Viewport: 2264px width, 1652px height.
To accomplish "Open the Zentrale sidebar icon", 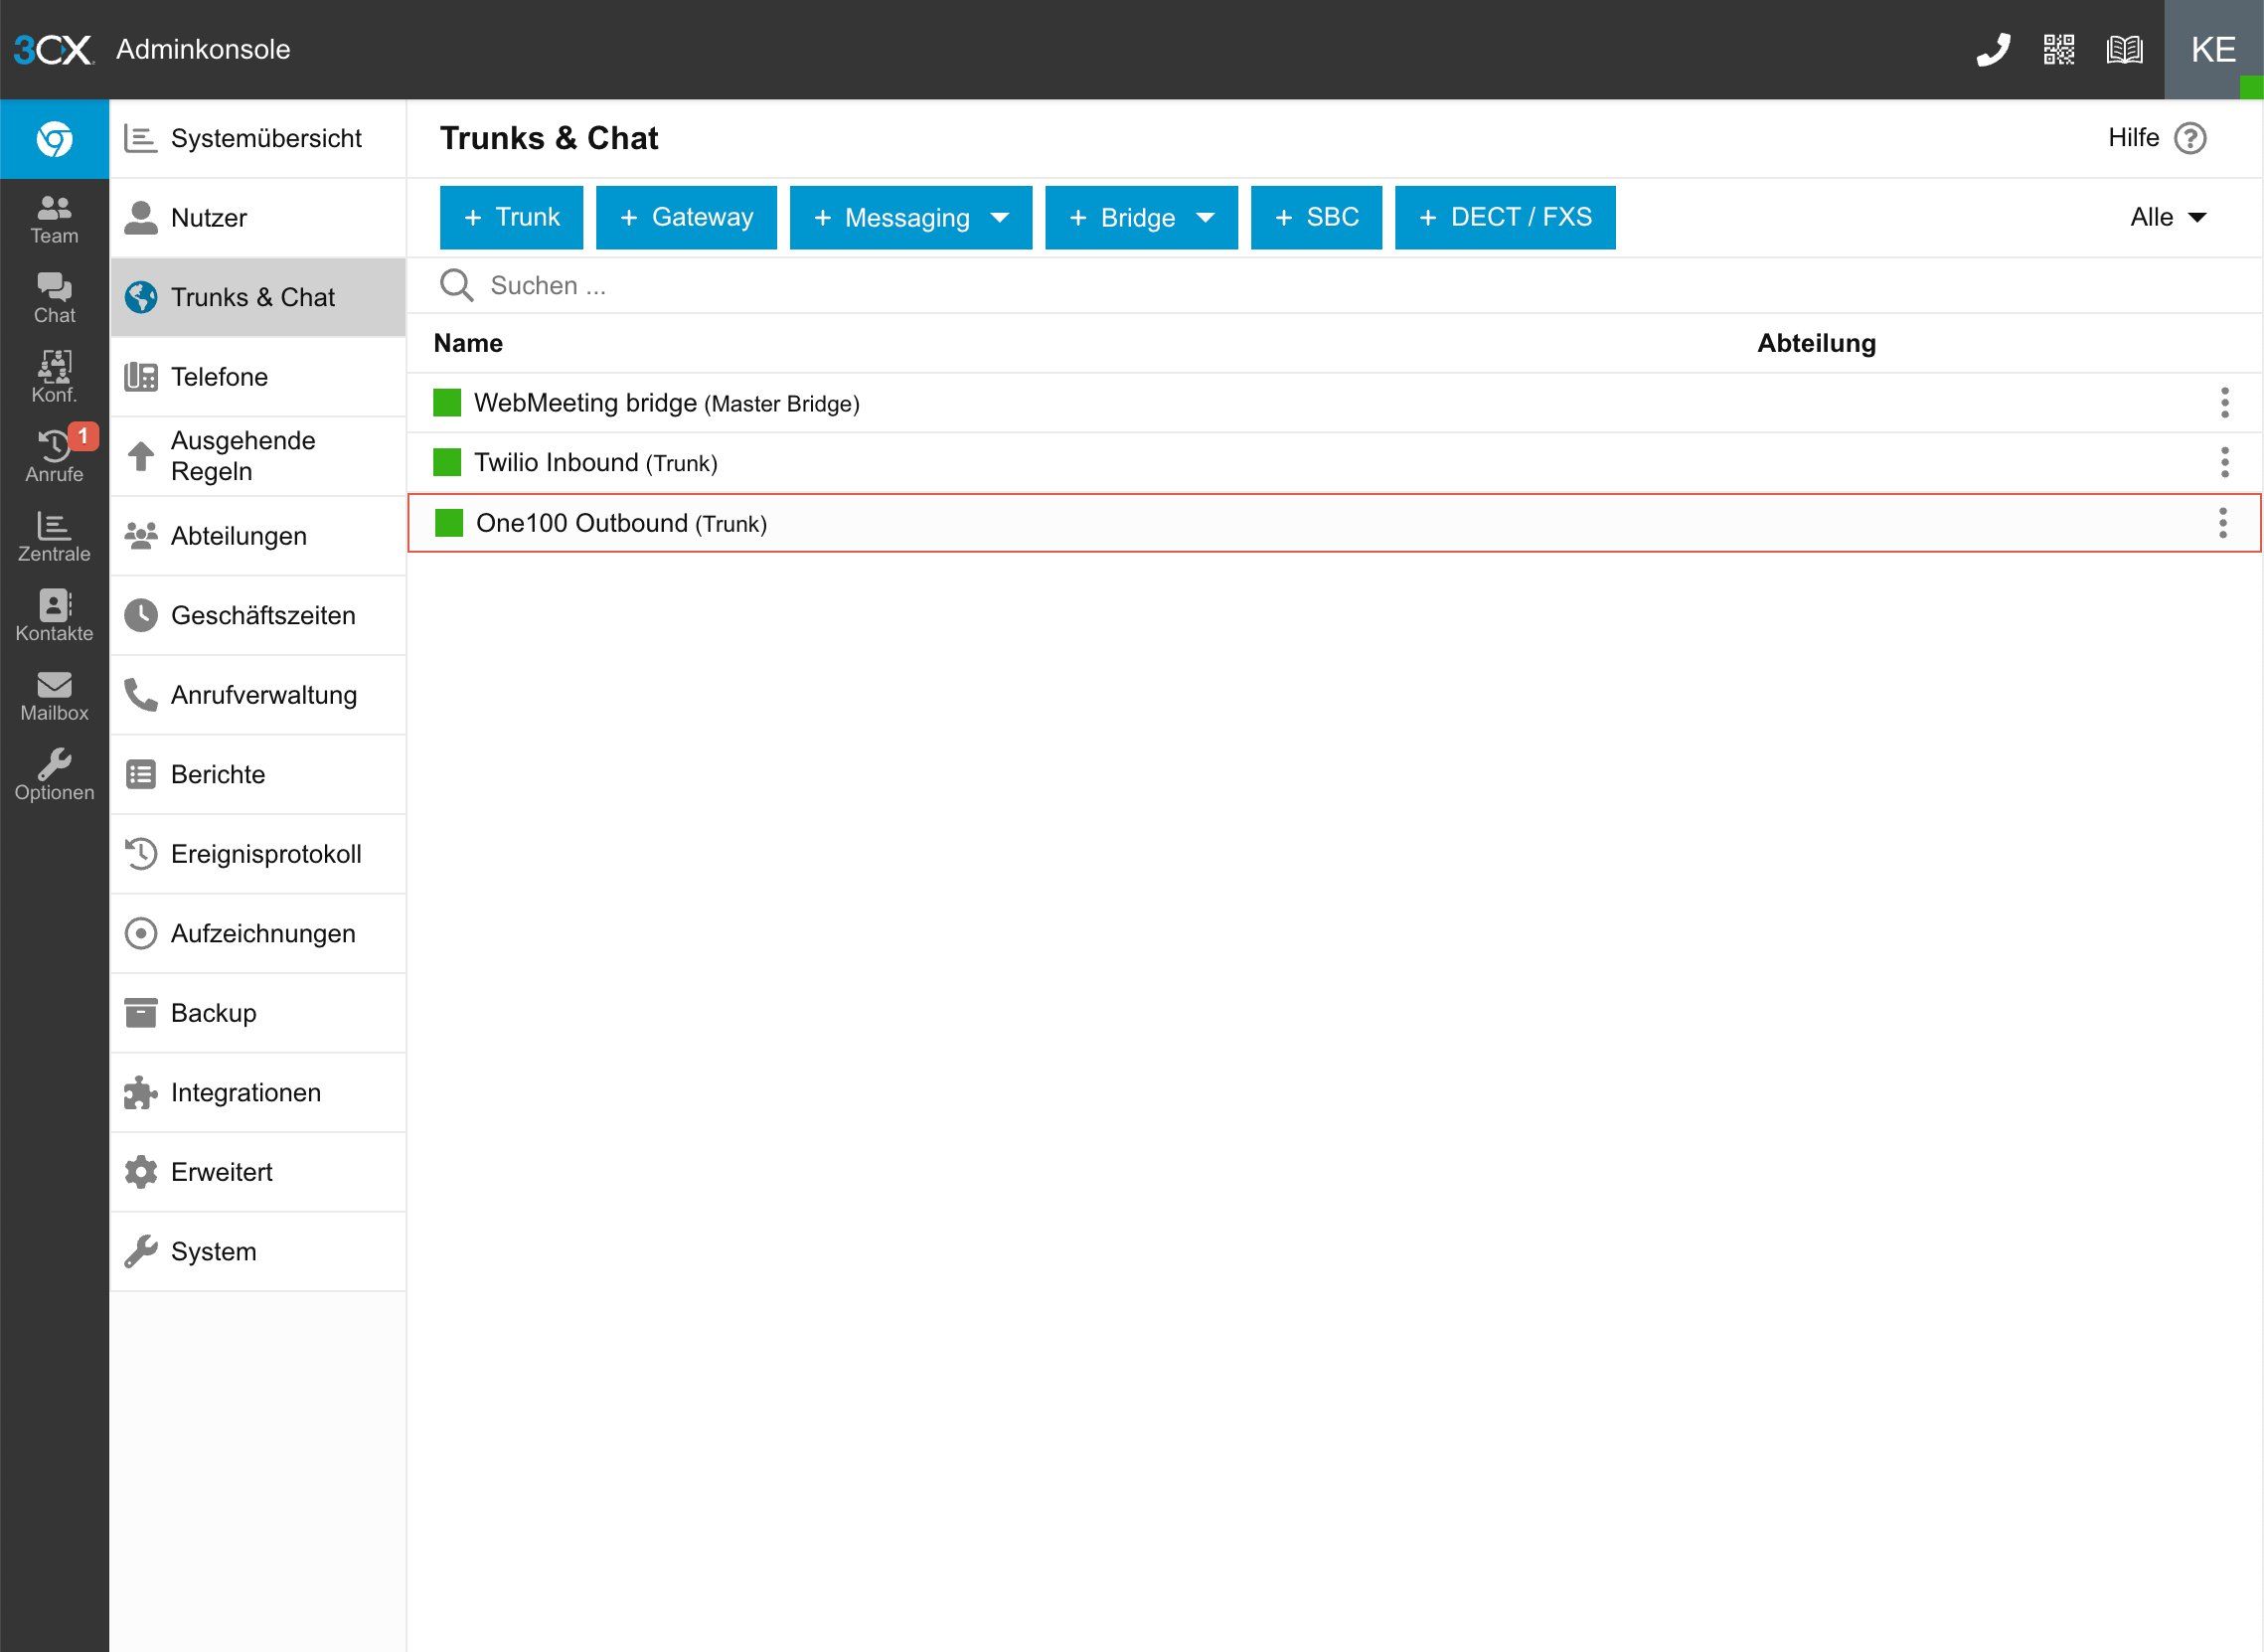I will [x=54, y=537].
